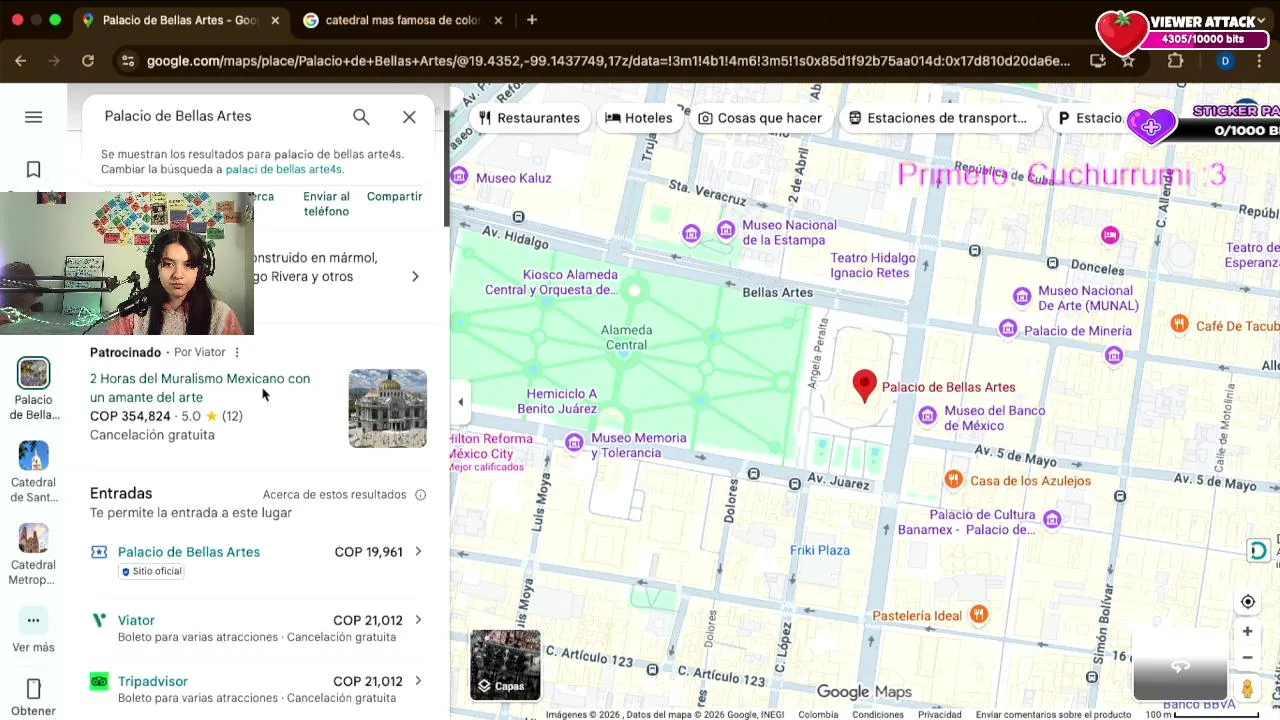The image size is (1280, 720).
Task: Zoom out with the minus button
Action: (1247, 658)
